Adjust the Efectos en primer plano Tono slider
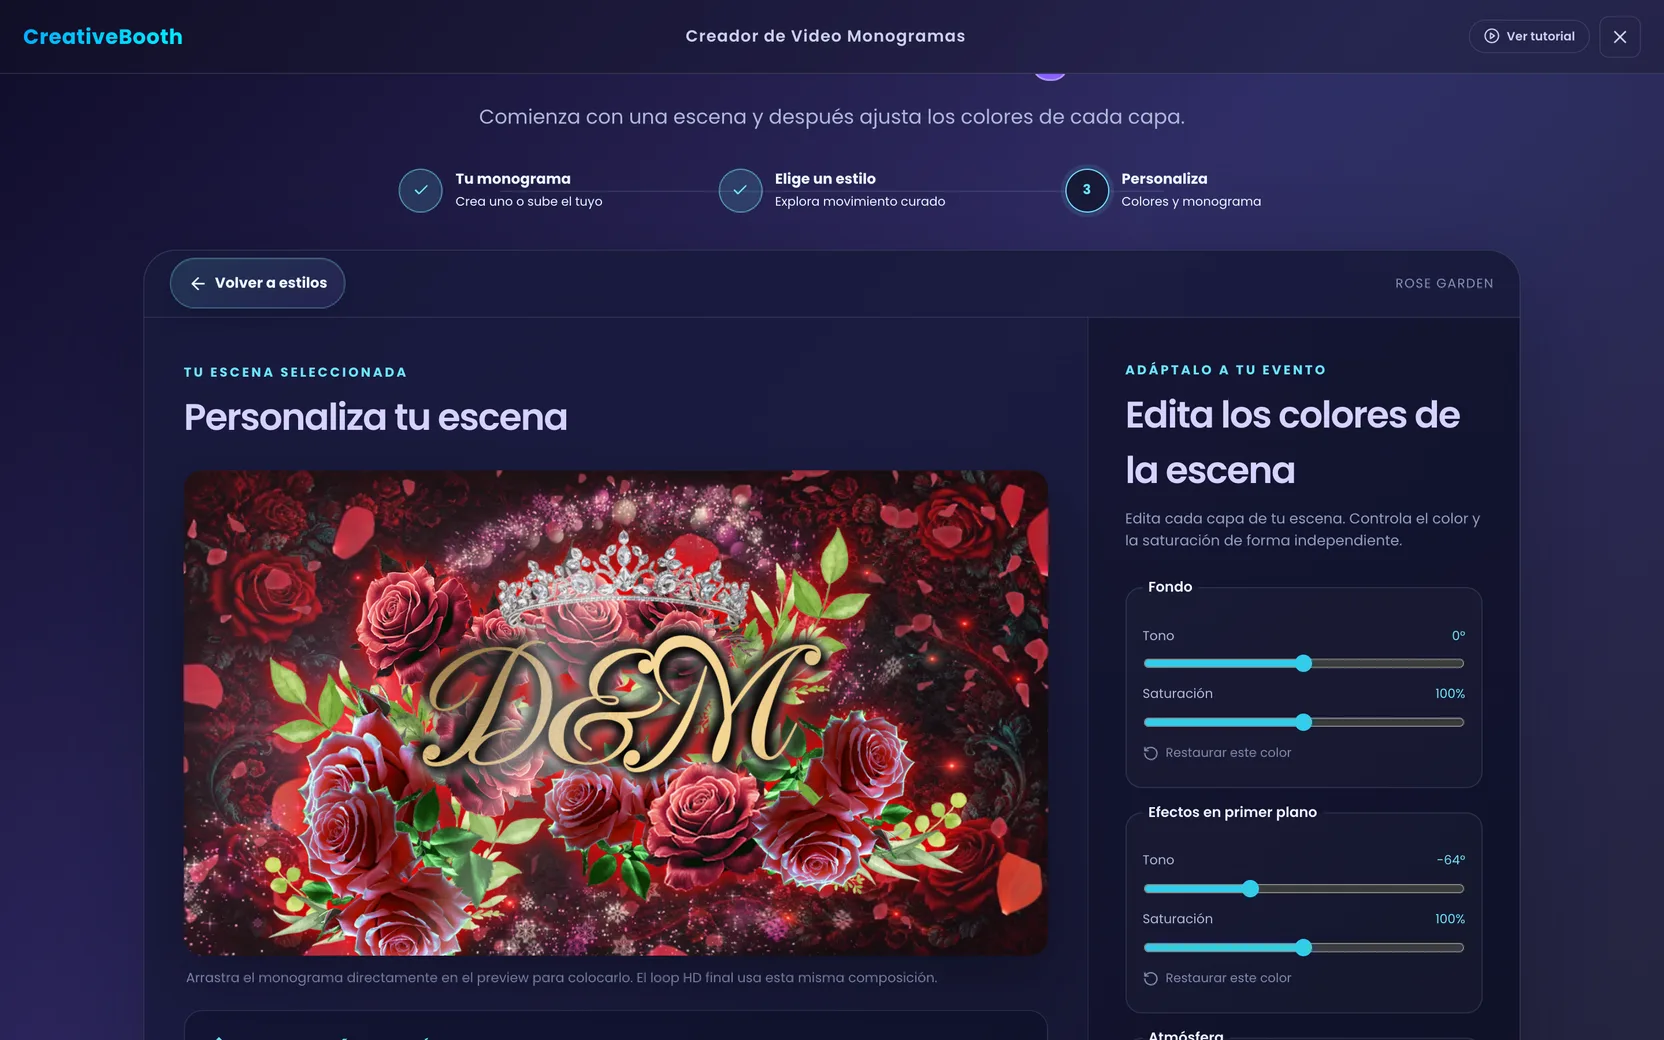Screen dimensions: 1664x1040 (x=1303, y=888)
